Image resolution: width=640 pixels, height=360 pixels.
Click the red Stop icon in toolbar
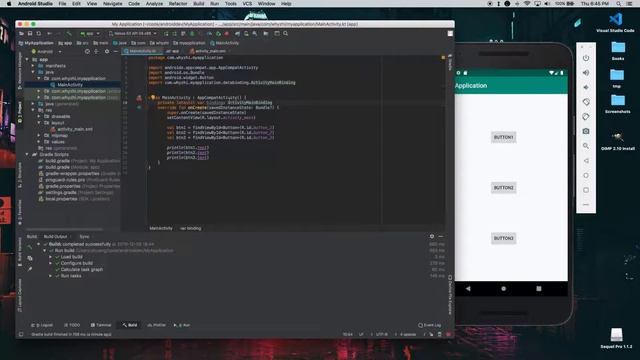(227, 33)
